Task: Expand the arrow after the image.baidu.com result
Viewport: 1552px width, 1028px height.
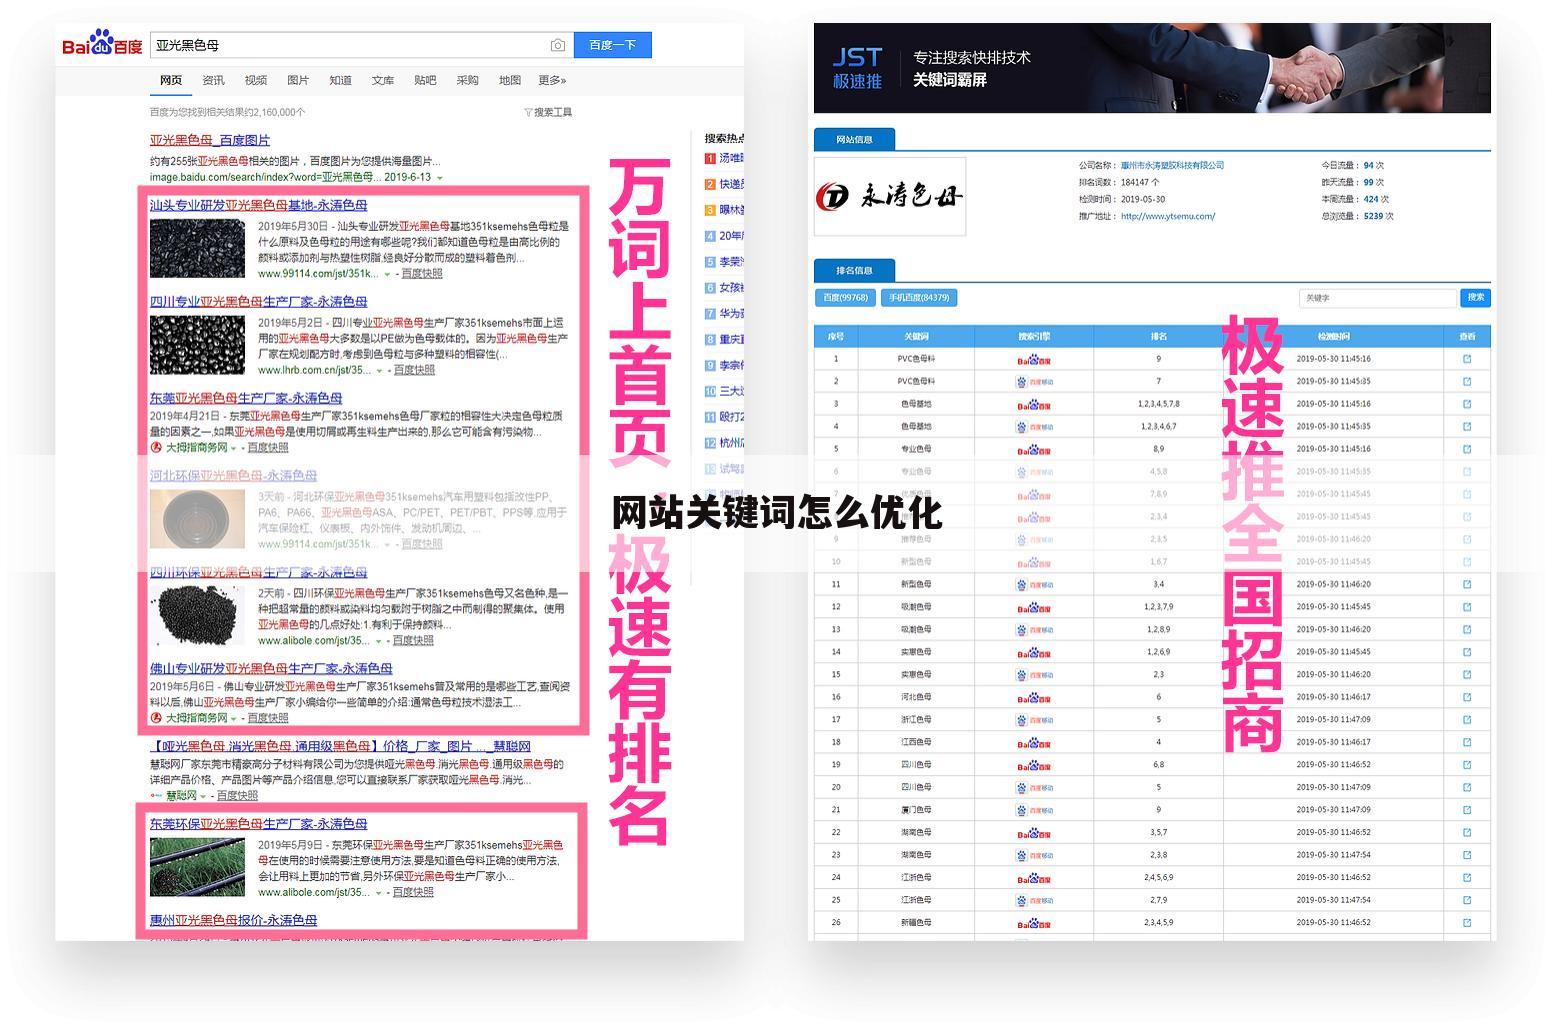Action: [438, 175]
